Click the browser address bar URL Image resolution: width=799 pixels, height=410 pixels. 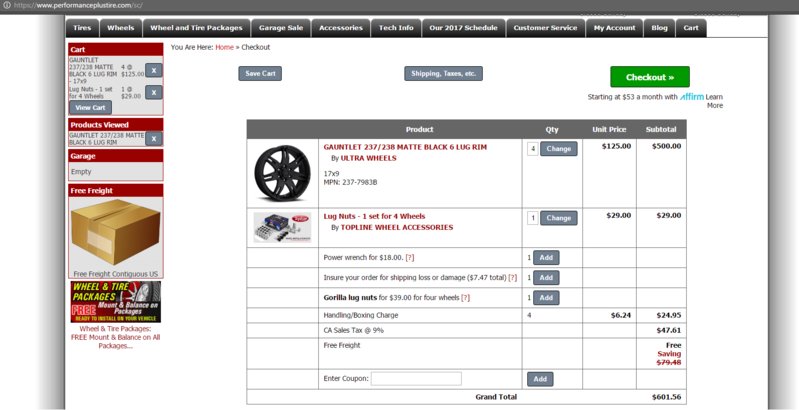77,6
